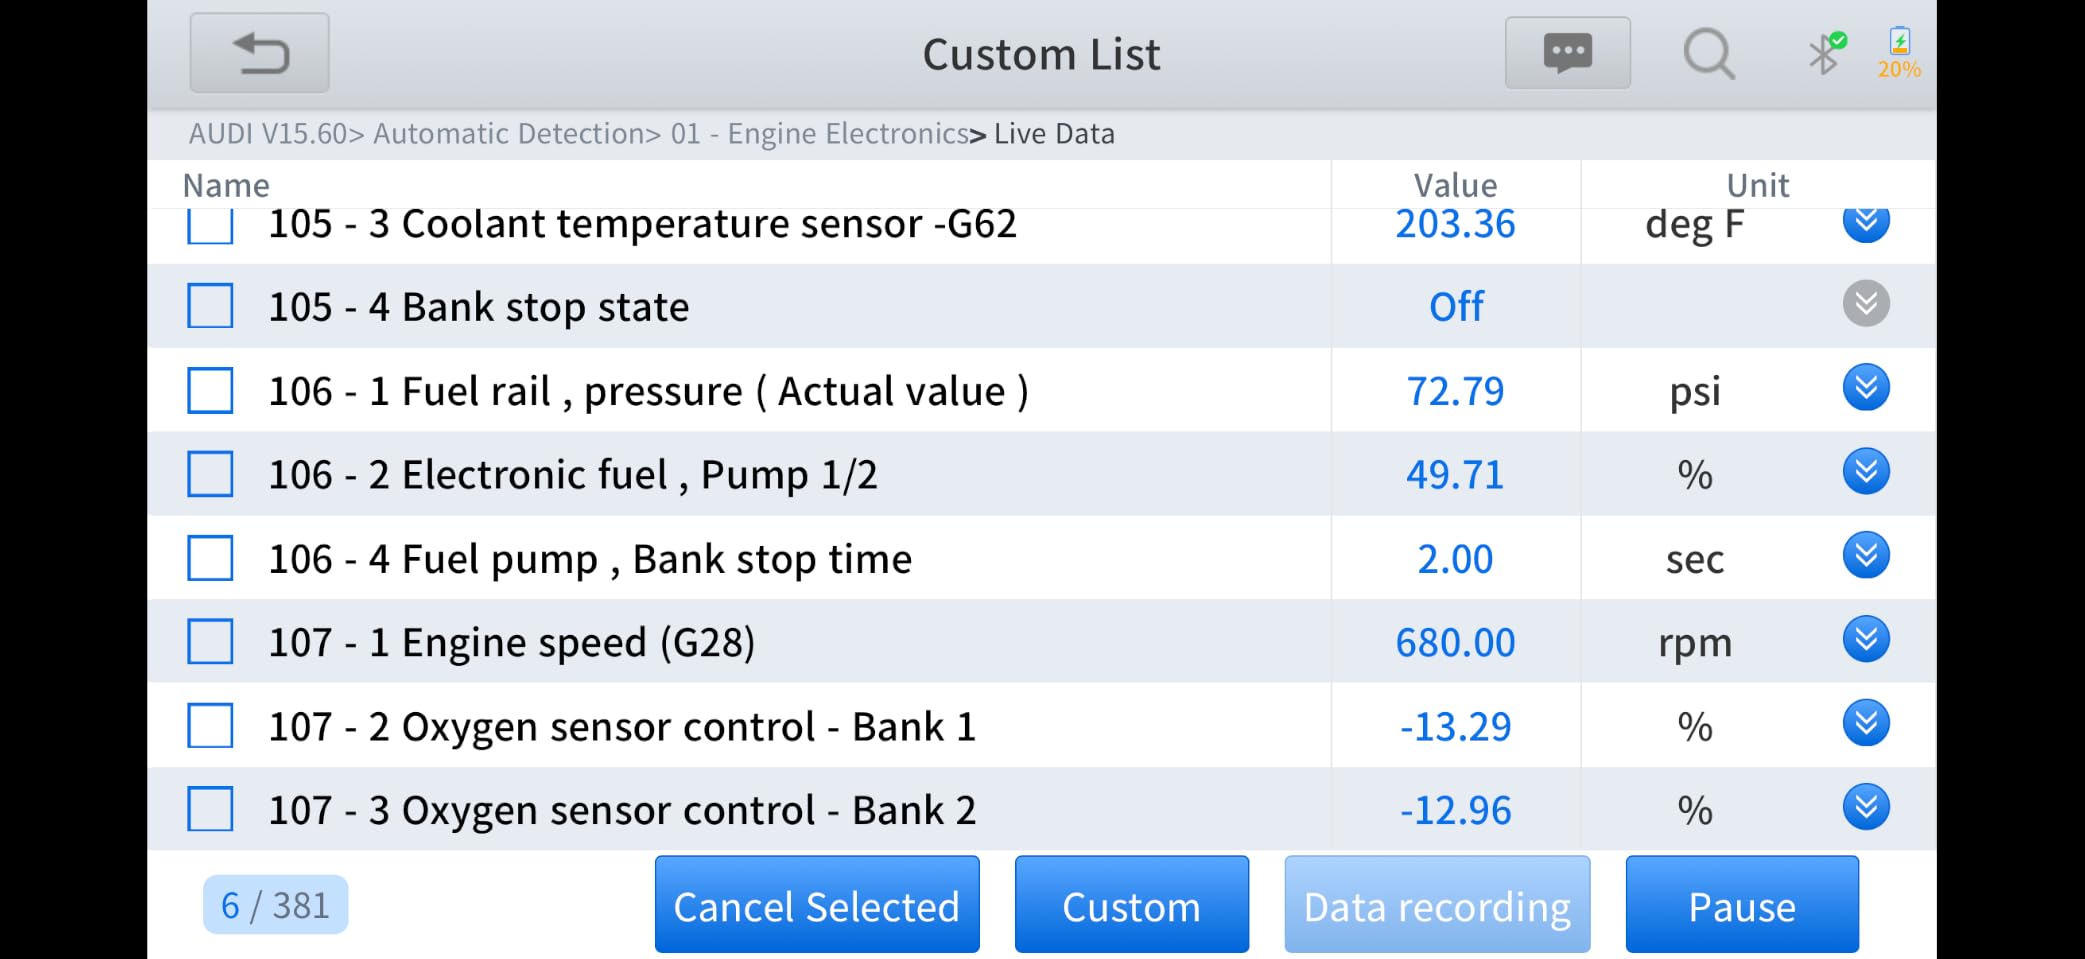
Task: Select the 72.79 fuel rail pressure value
Action: (x=1455, y=391)
